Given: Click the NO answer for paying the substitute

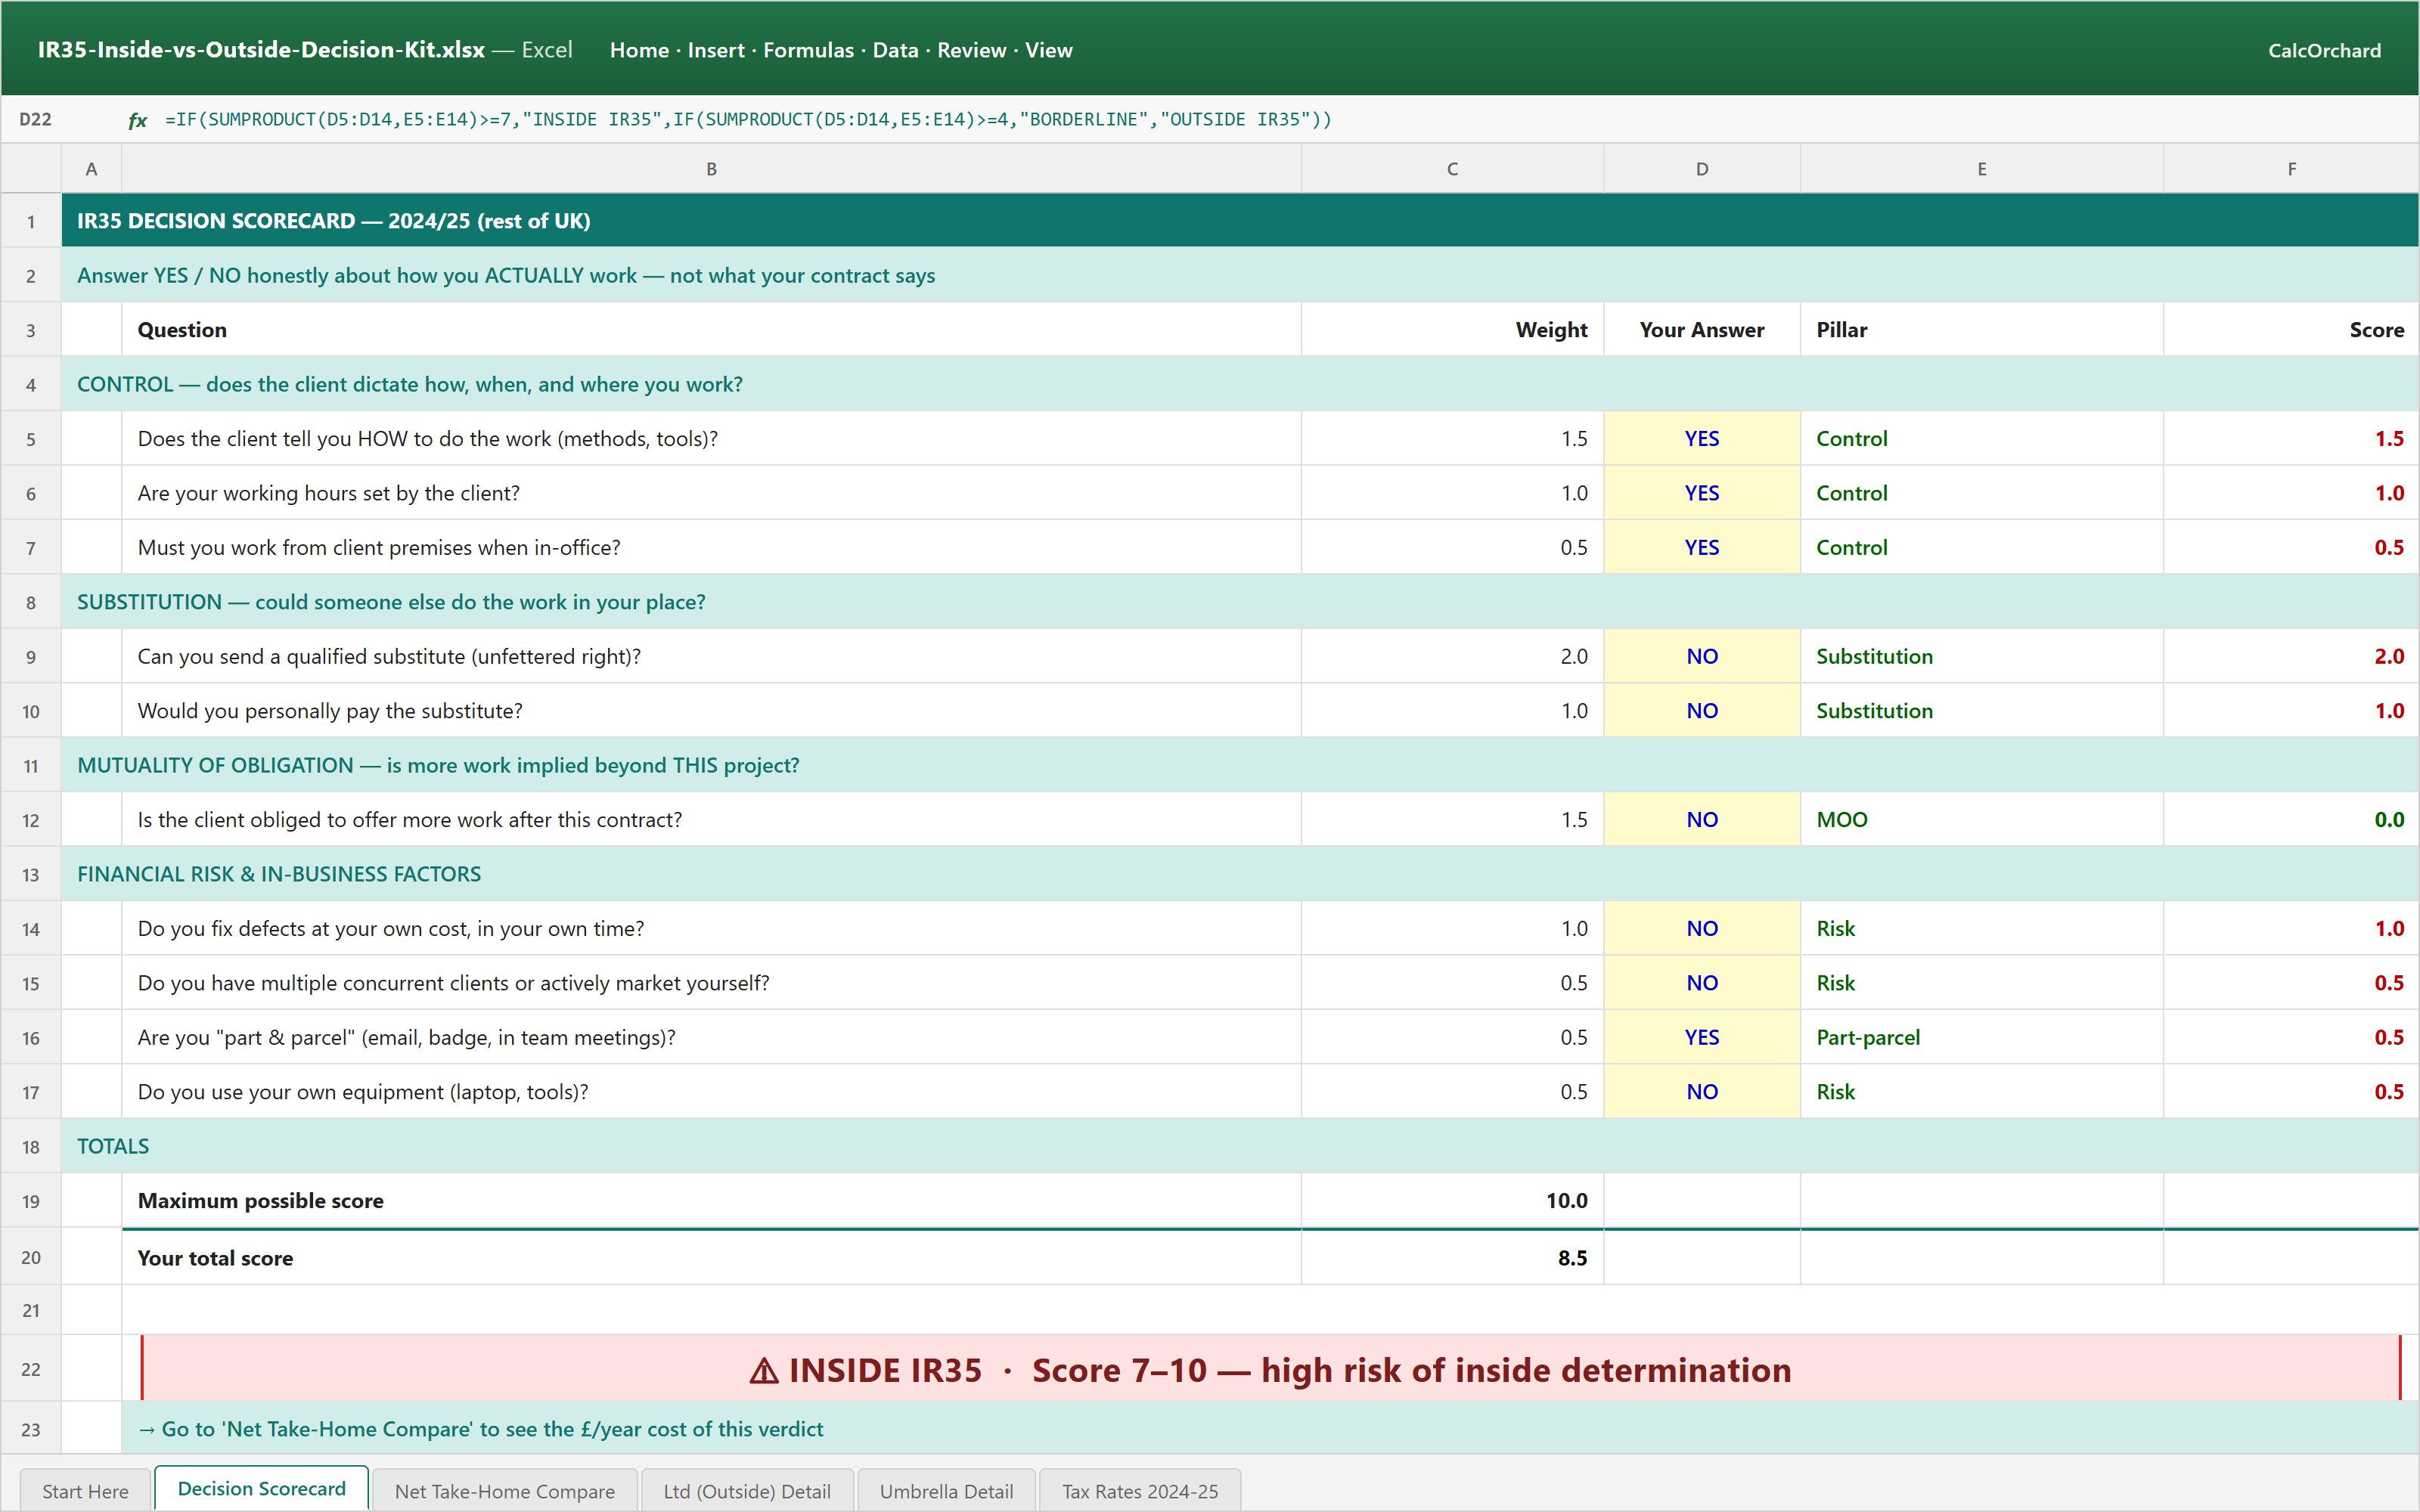Looking at the screenshot, I should (1702, 711).
